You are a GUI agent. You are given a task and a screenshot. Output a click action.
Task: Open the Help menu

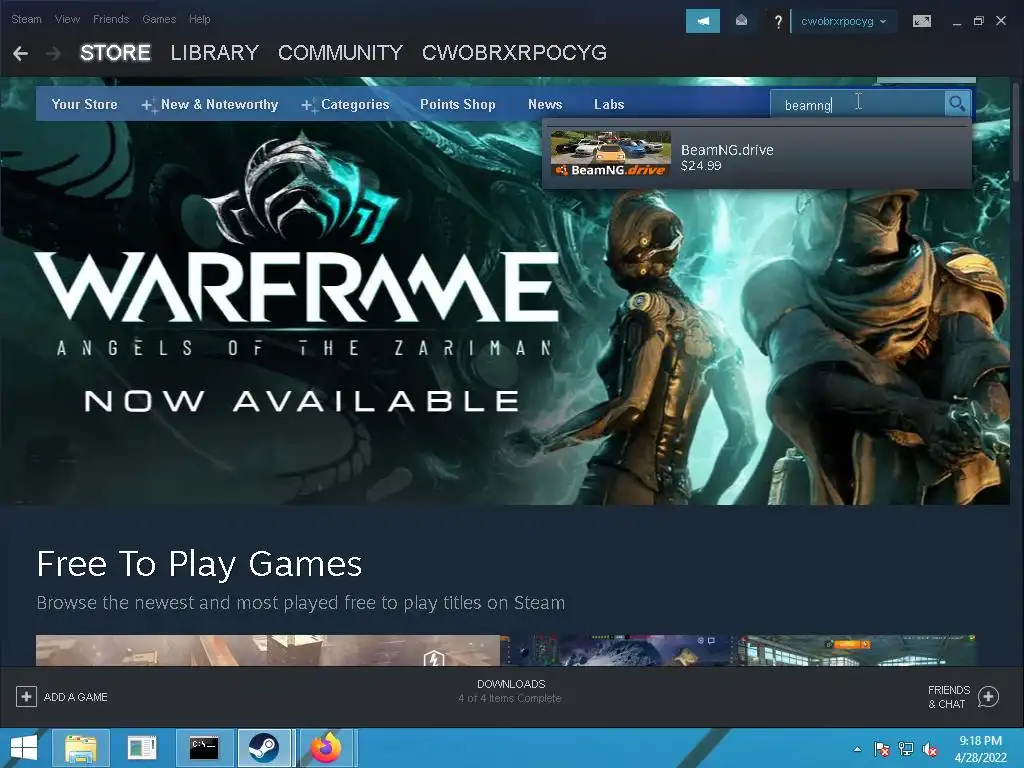point(200,19)
